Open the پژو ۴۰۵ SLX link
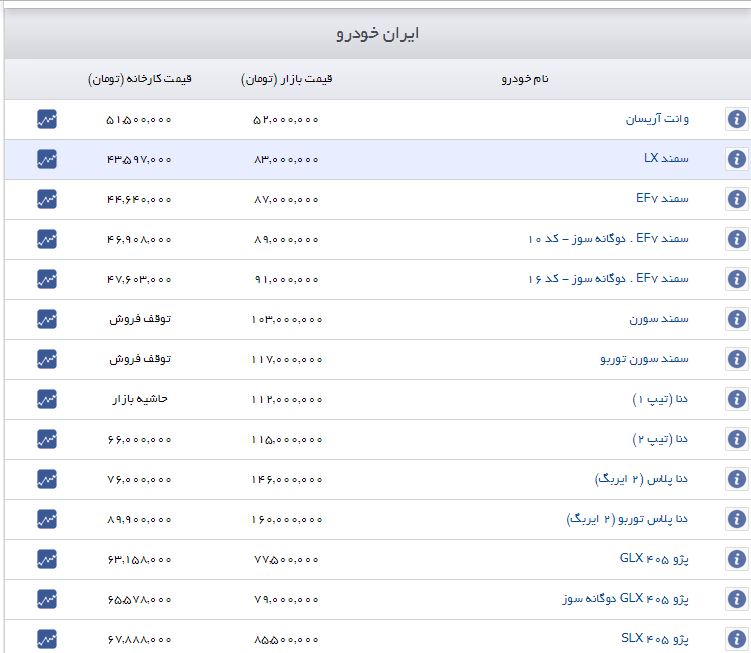 [655, 639]
